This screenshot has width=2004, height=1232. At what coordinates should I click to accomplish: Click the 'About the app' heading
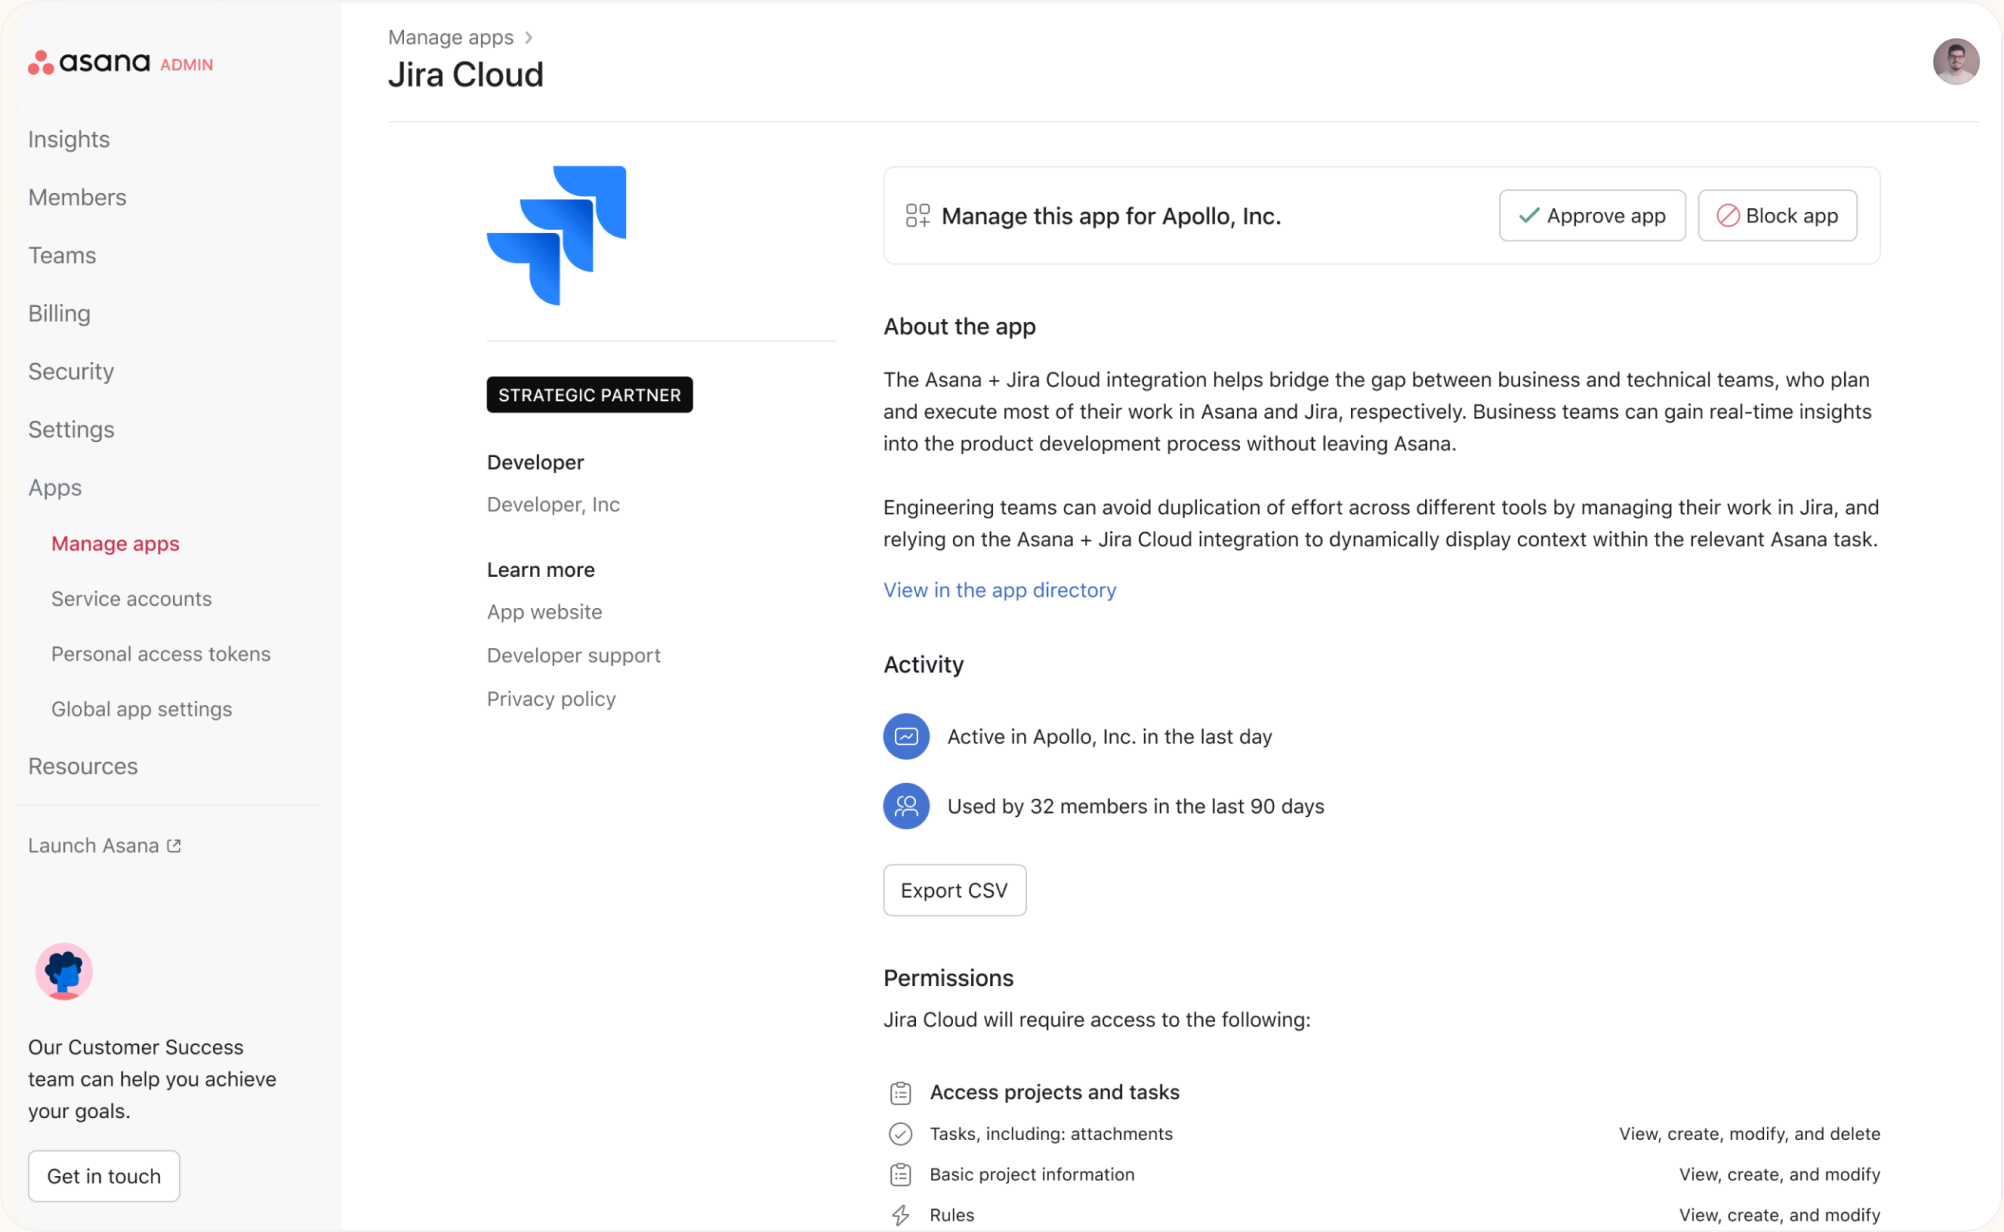click(959, 327)
